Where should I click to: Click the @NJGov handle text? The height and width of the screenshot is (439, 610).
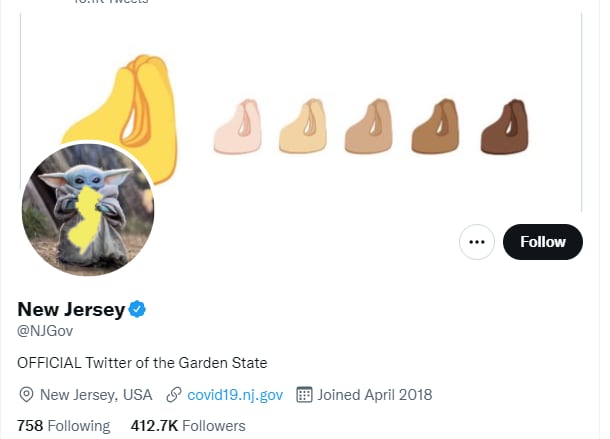(x=46, y=331)
